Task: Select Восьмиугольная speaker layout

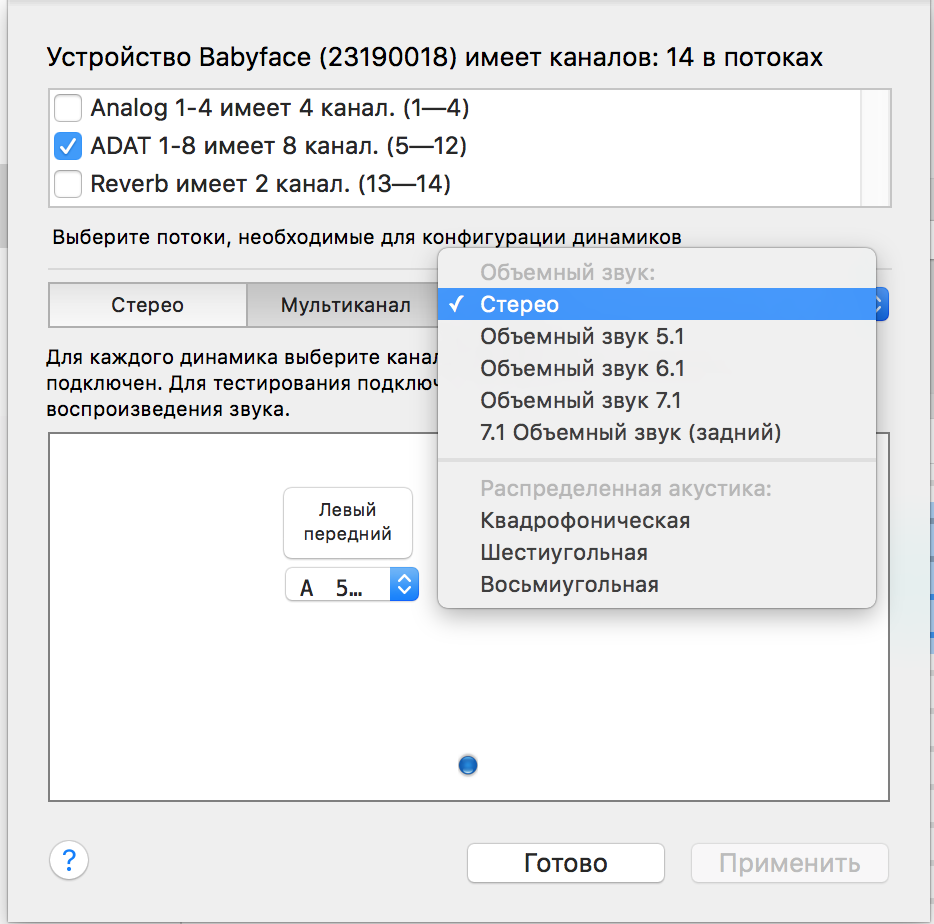Action: point(656,585)
